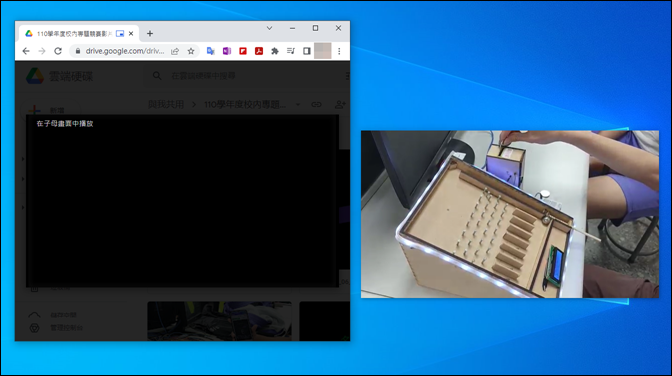The width and height of the screenshot is (672, 376).
Task: Open the tab search dropdown arrow
Action: pos(269,28)
